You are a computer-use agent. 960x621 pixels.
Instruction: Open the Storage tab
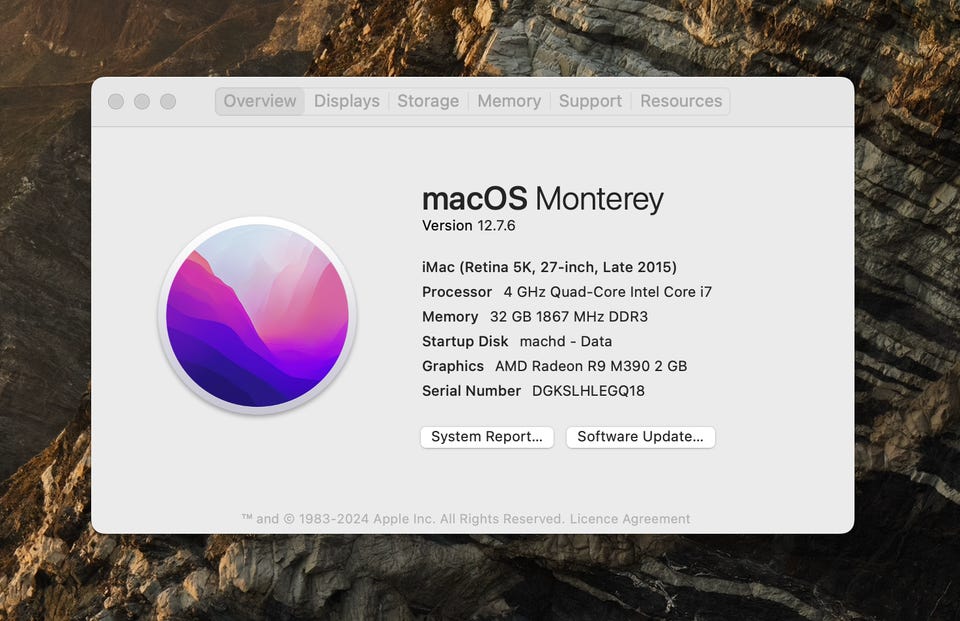[x=428, y=101]
